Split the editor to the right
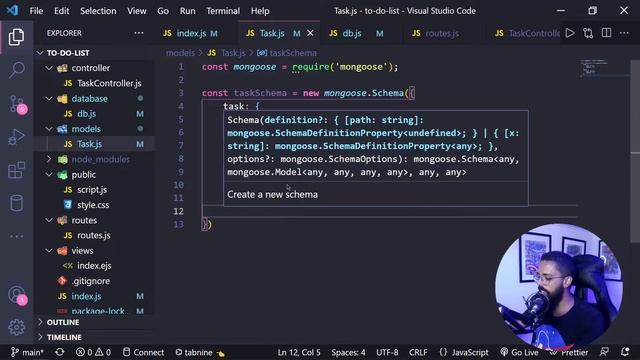This screenshot has width=640, height=360. (x=607, y=33)
